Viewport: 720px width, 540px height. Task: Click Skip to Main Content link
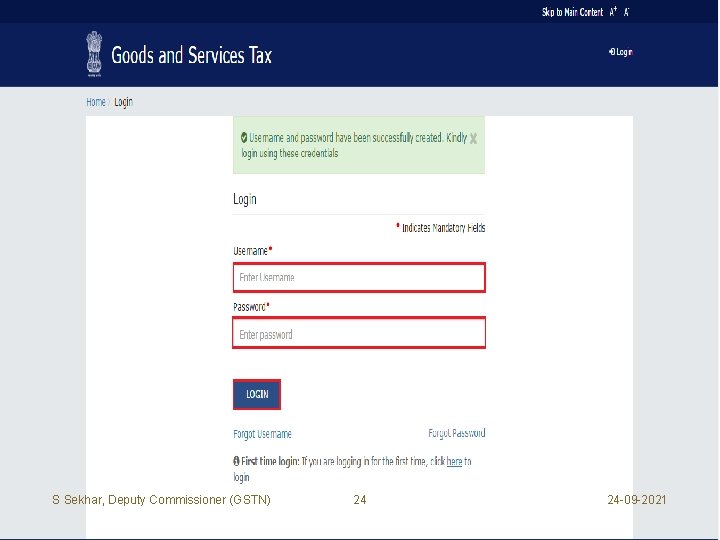tap(572, 12)
